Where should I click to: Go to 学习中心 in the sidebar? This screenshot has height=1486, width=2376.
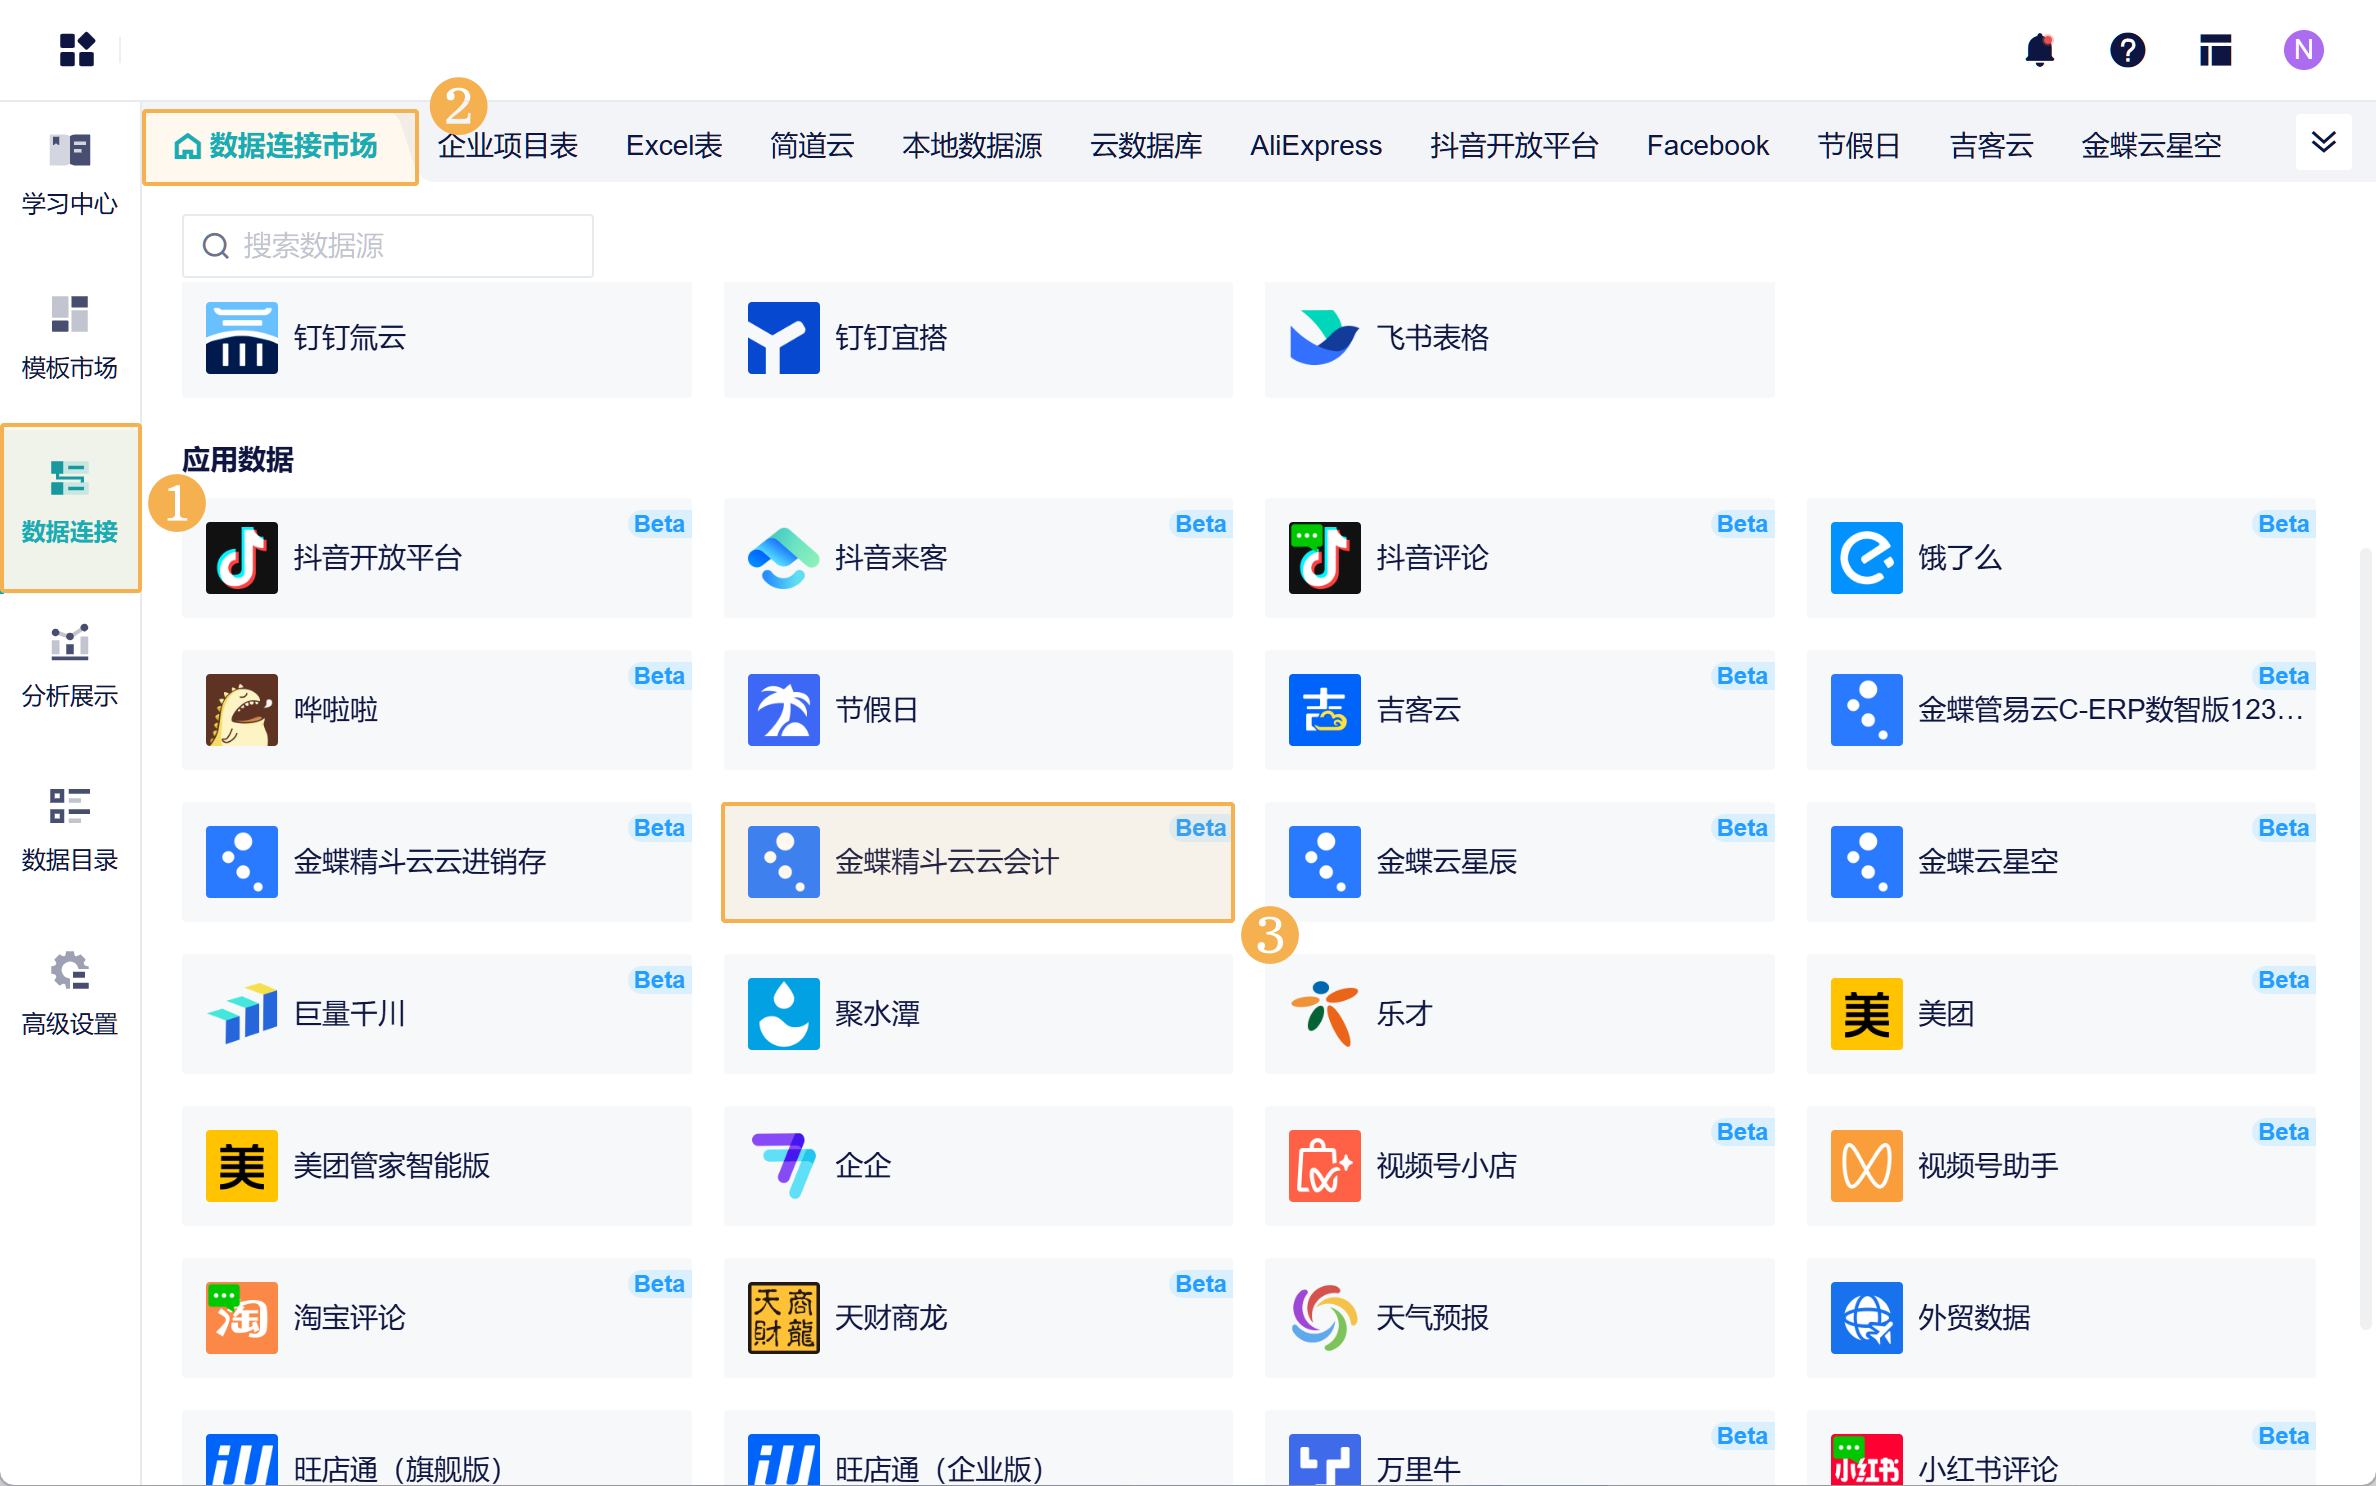[70, 175]
